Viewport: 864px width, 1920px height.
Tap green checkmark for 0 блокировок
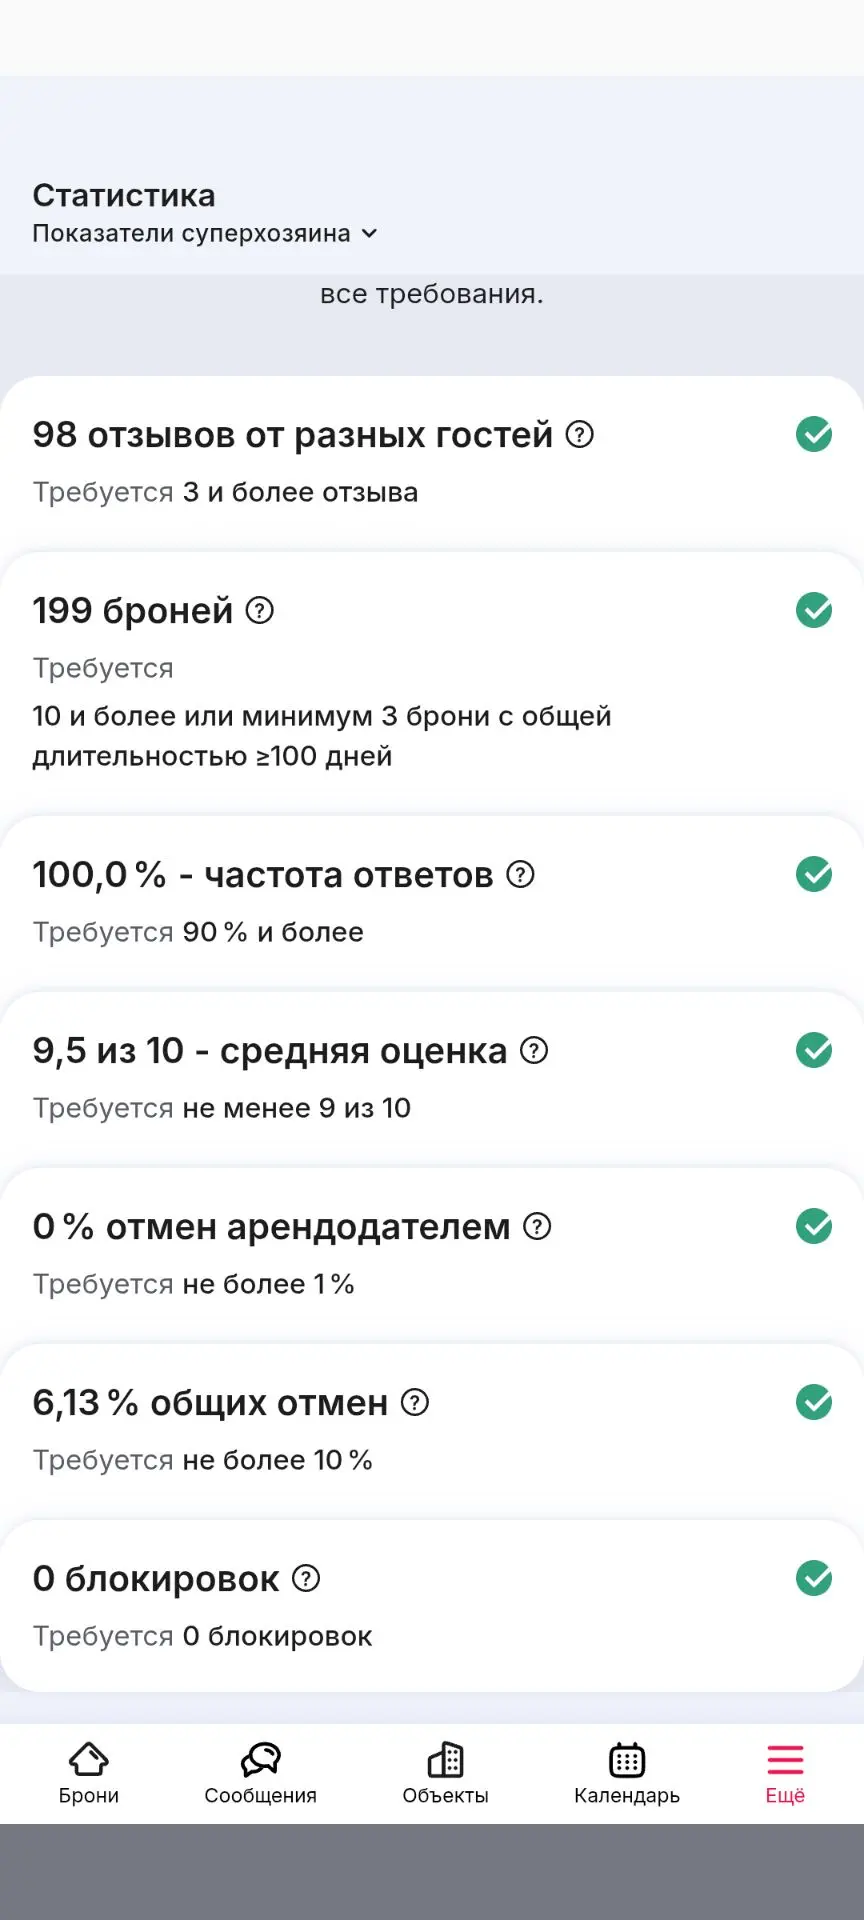point(814,1578)
